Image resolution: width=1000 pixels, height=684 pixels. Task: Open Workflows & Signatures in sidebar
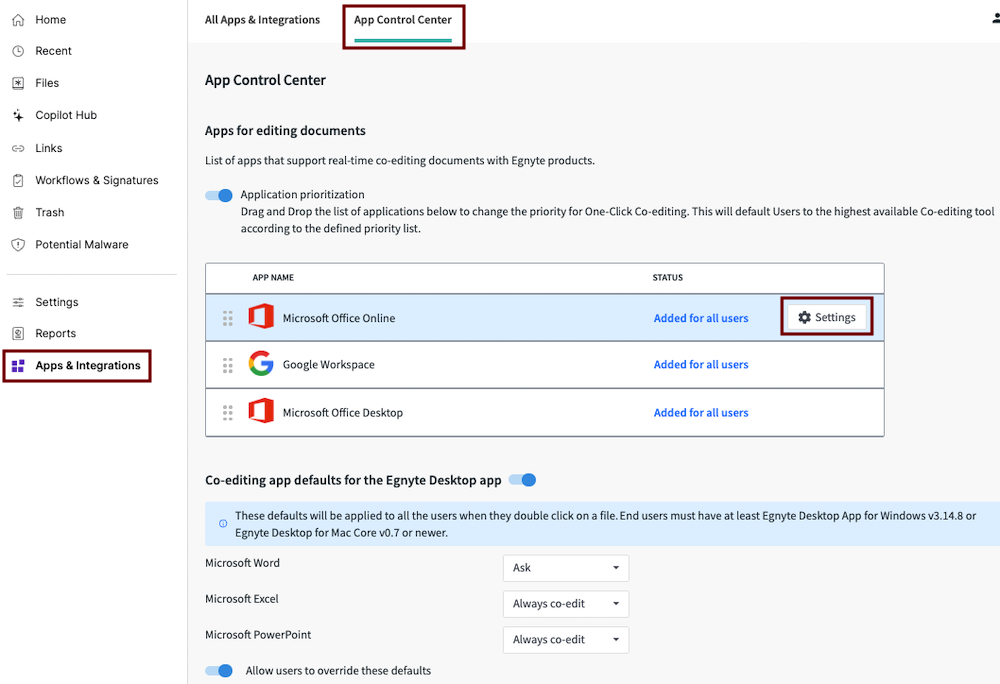coord(97,180)
